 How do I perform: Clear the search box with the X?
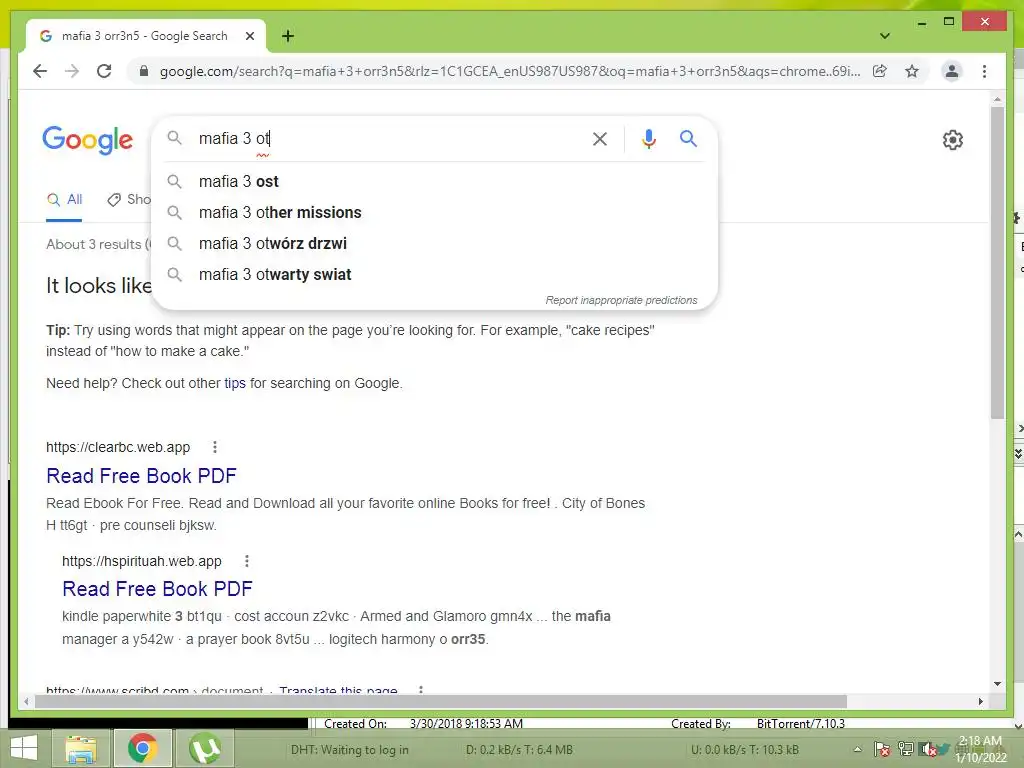pyautogui.click(x=600, y=138)
